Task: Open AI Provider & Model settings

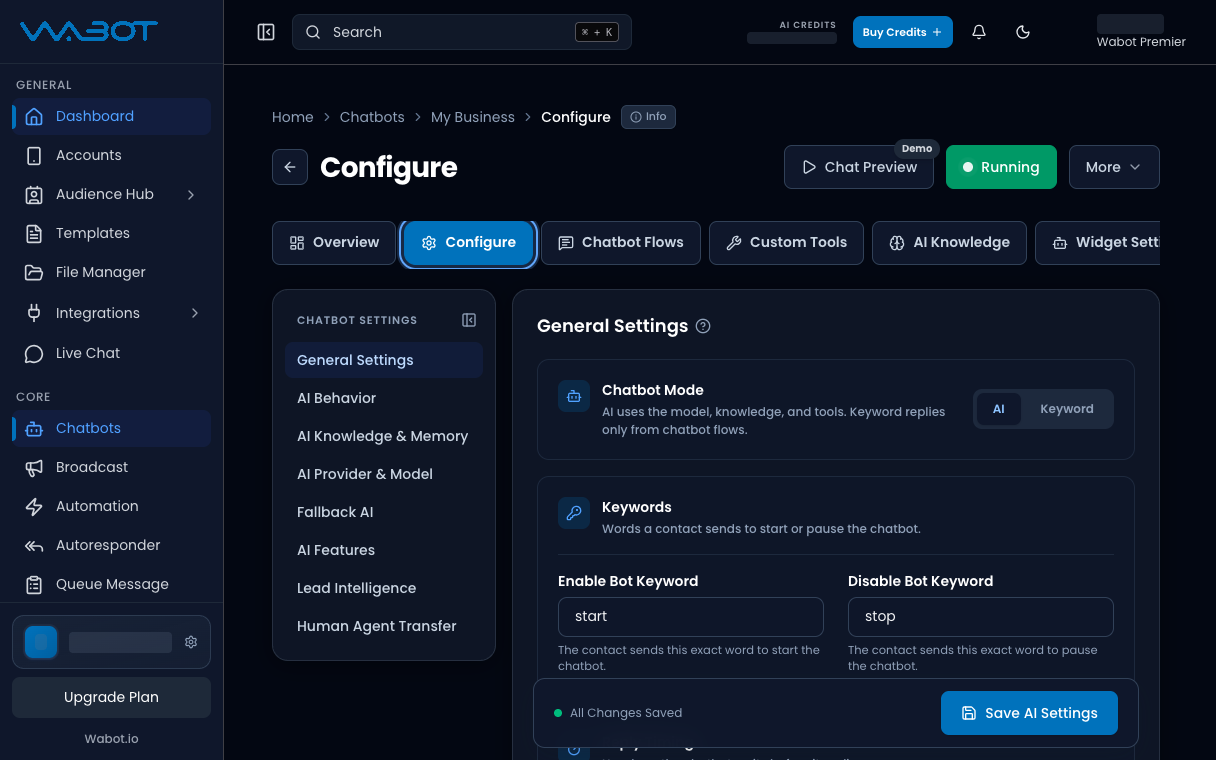Action: [384, 474]
